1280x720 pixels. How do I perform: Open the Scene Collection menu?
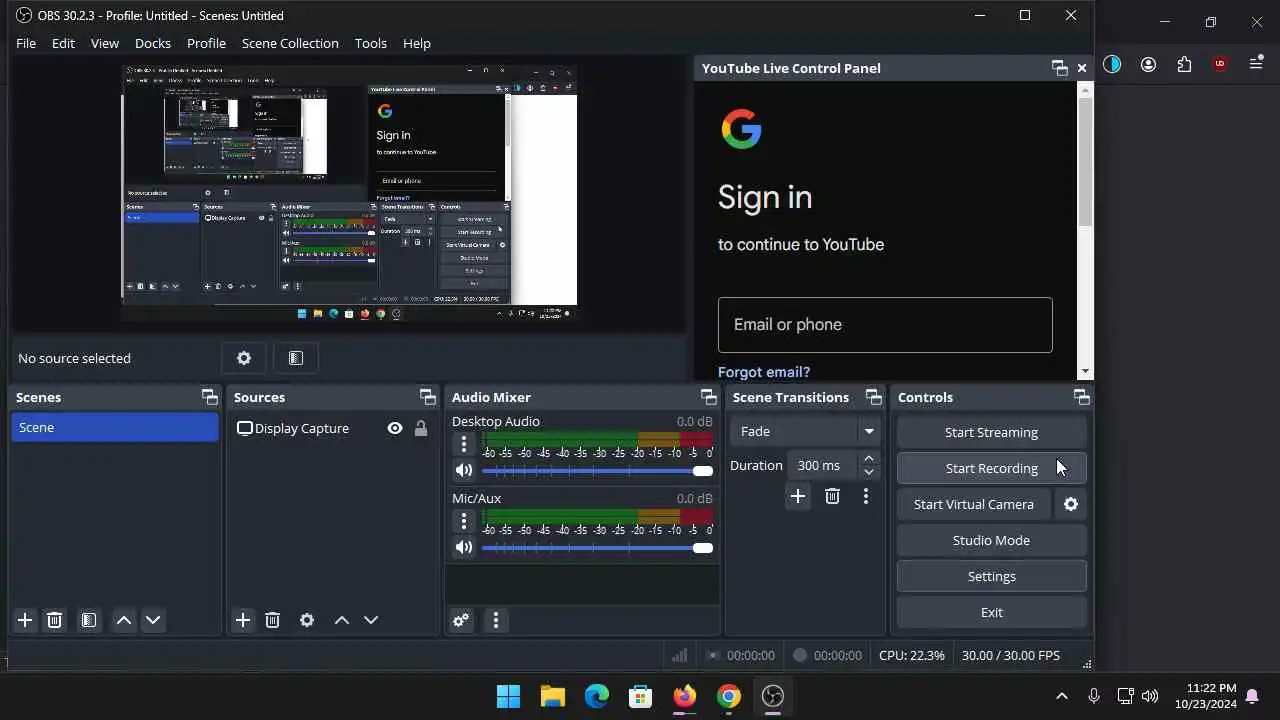[x=290, y=43]
